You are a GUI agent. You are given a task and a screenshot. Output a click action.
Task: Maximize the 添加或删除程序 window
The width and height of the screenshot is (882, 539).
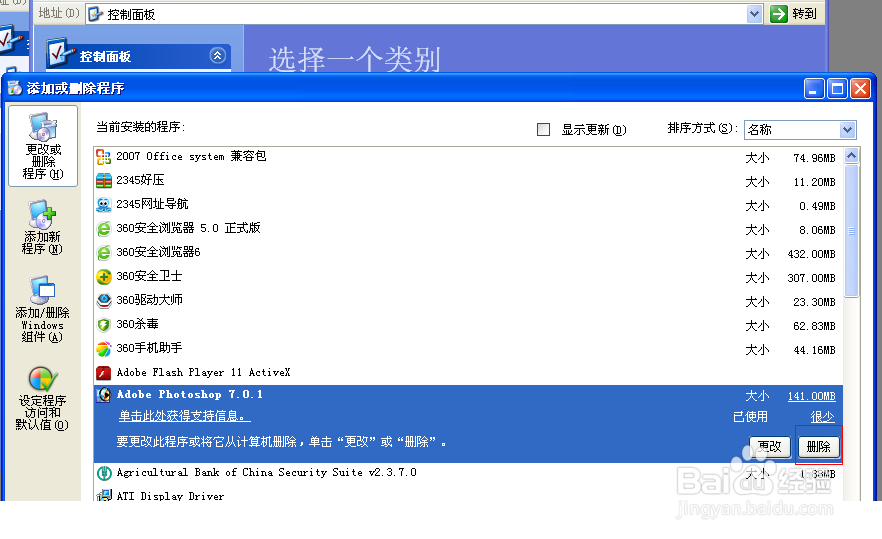[x=837, y=88]
